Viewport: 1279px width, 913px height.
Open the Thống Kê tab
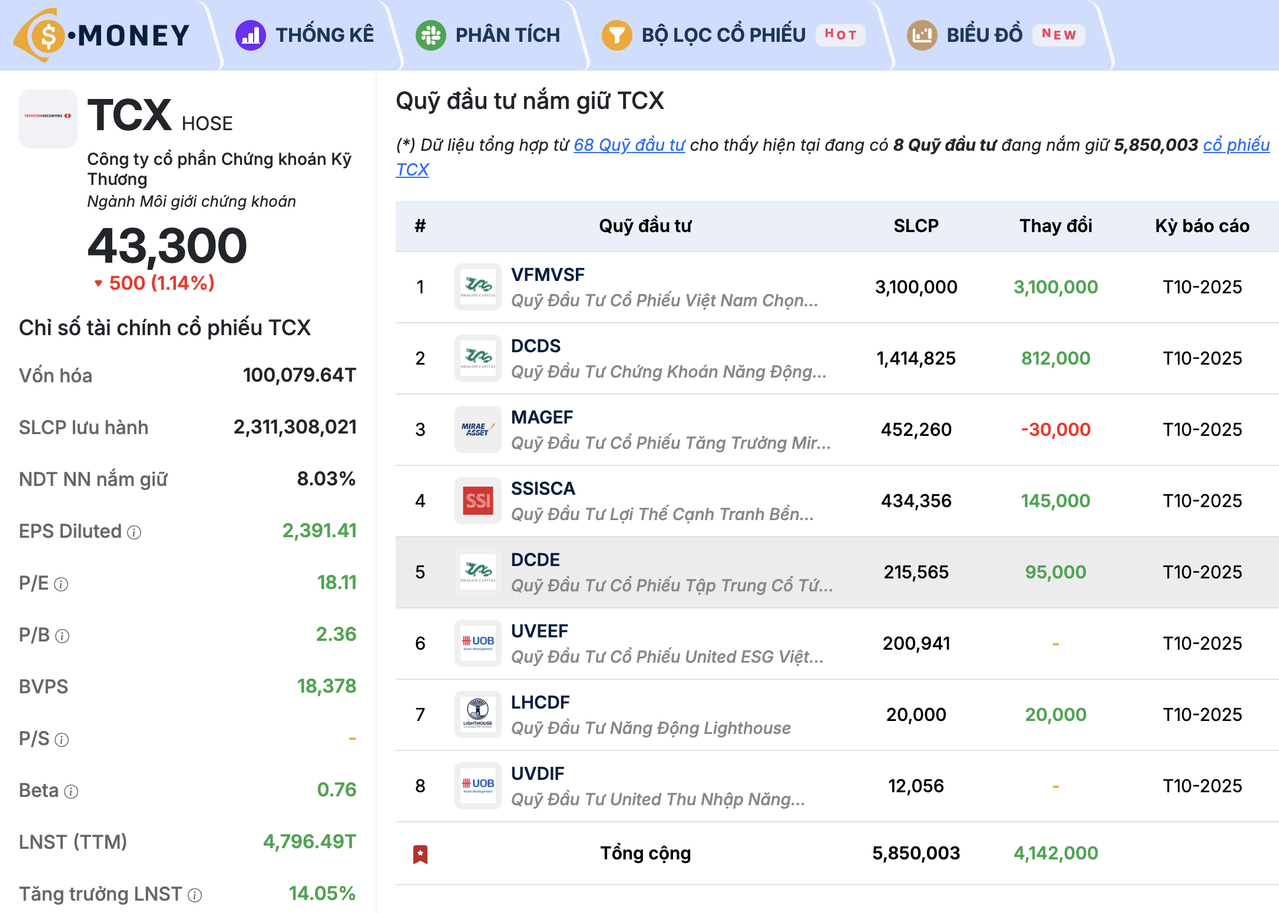(305, 35)
